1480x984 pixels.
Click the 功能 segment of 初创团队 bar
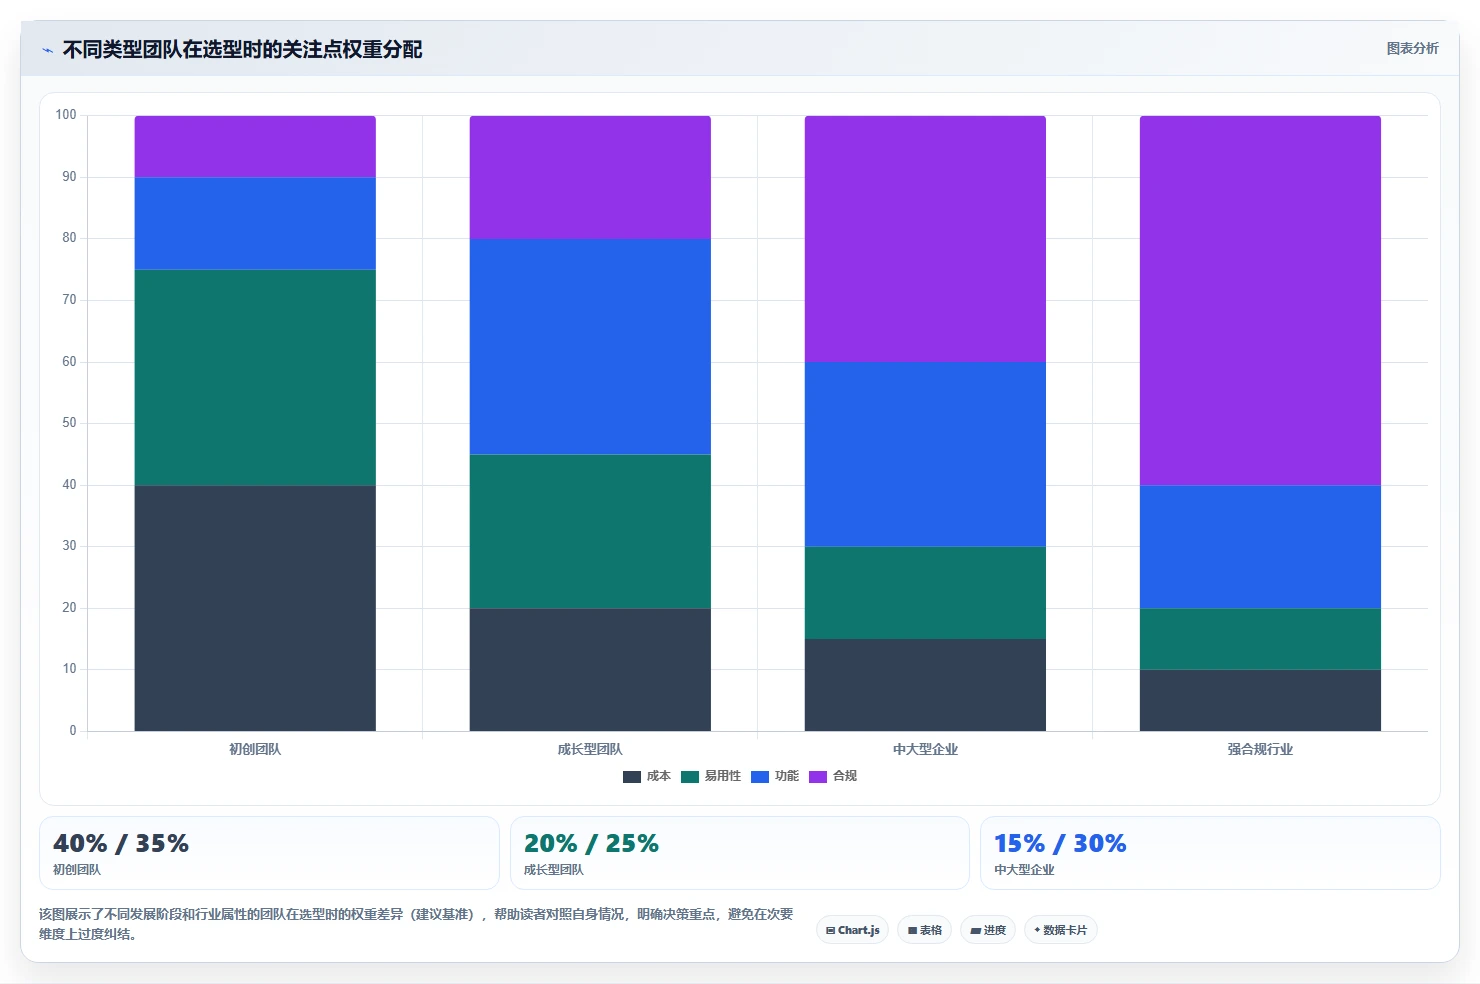point(255,224)
